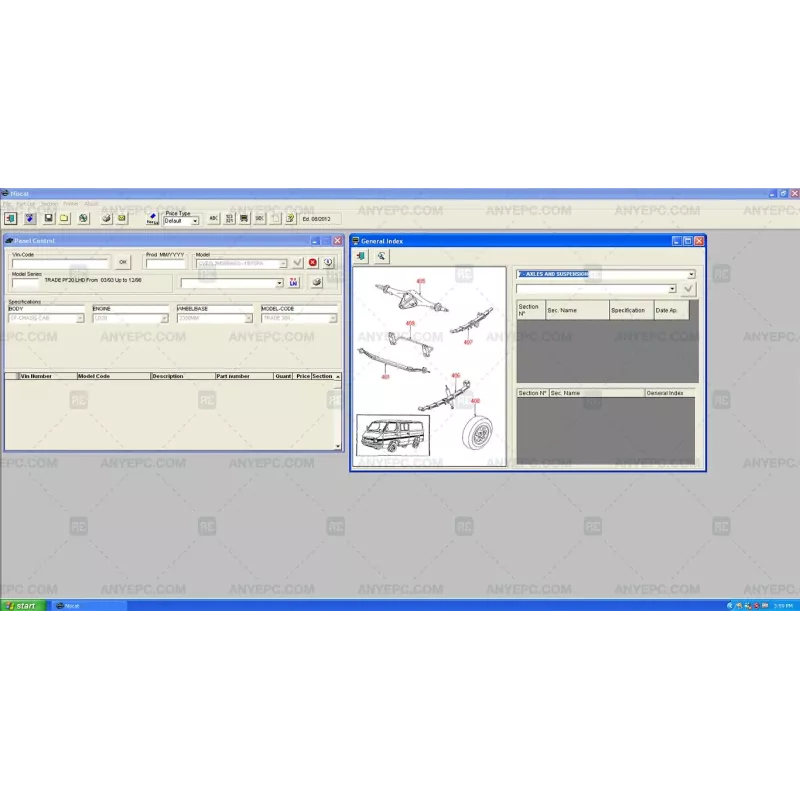The image size is (800, 800).
Task: Open the Printer menu from the menu bar
Action: pos(71,203)
